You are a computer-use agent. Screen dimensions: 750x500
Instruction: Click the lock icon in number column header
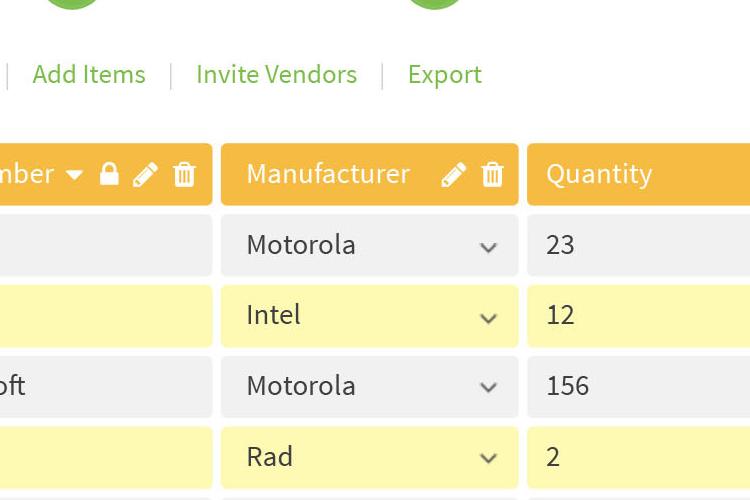tap(109, 174)
